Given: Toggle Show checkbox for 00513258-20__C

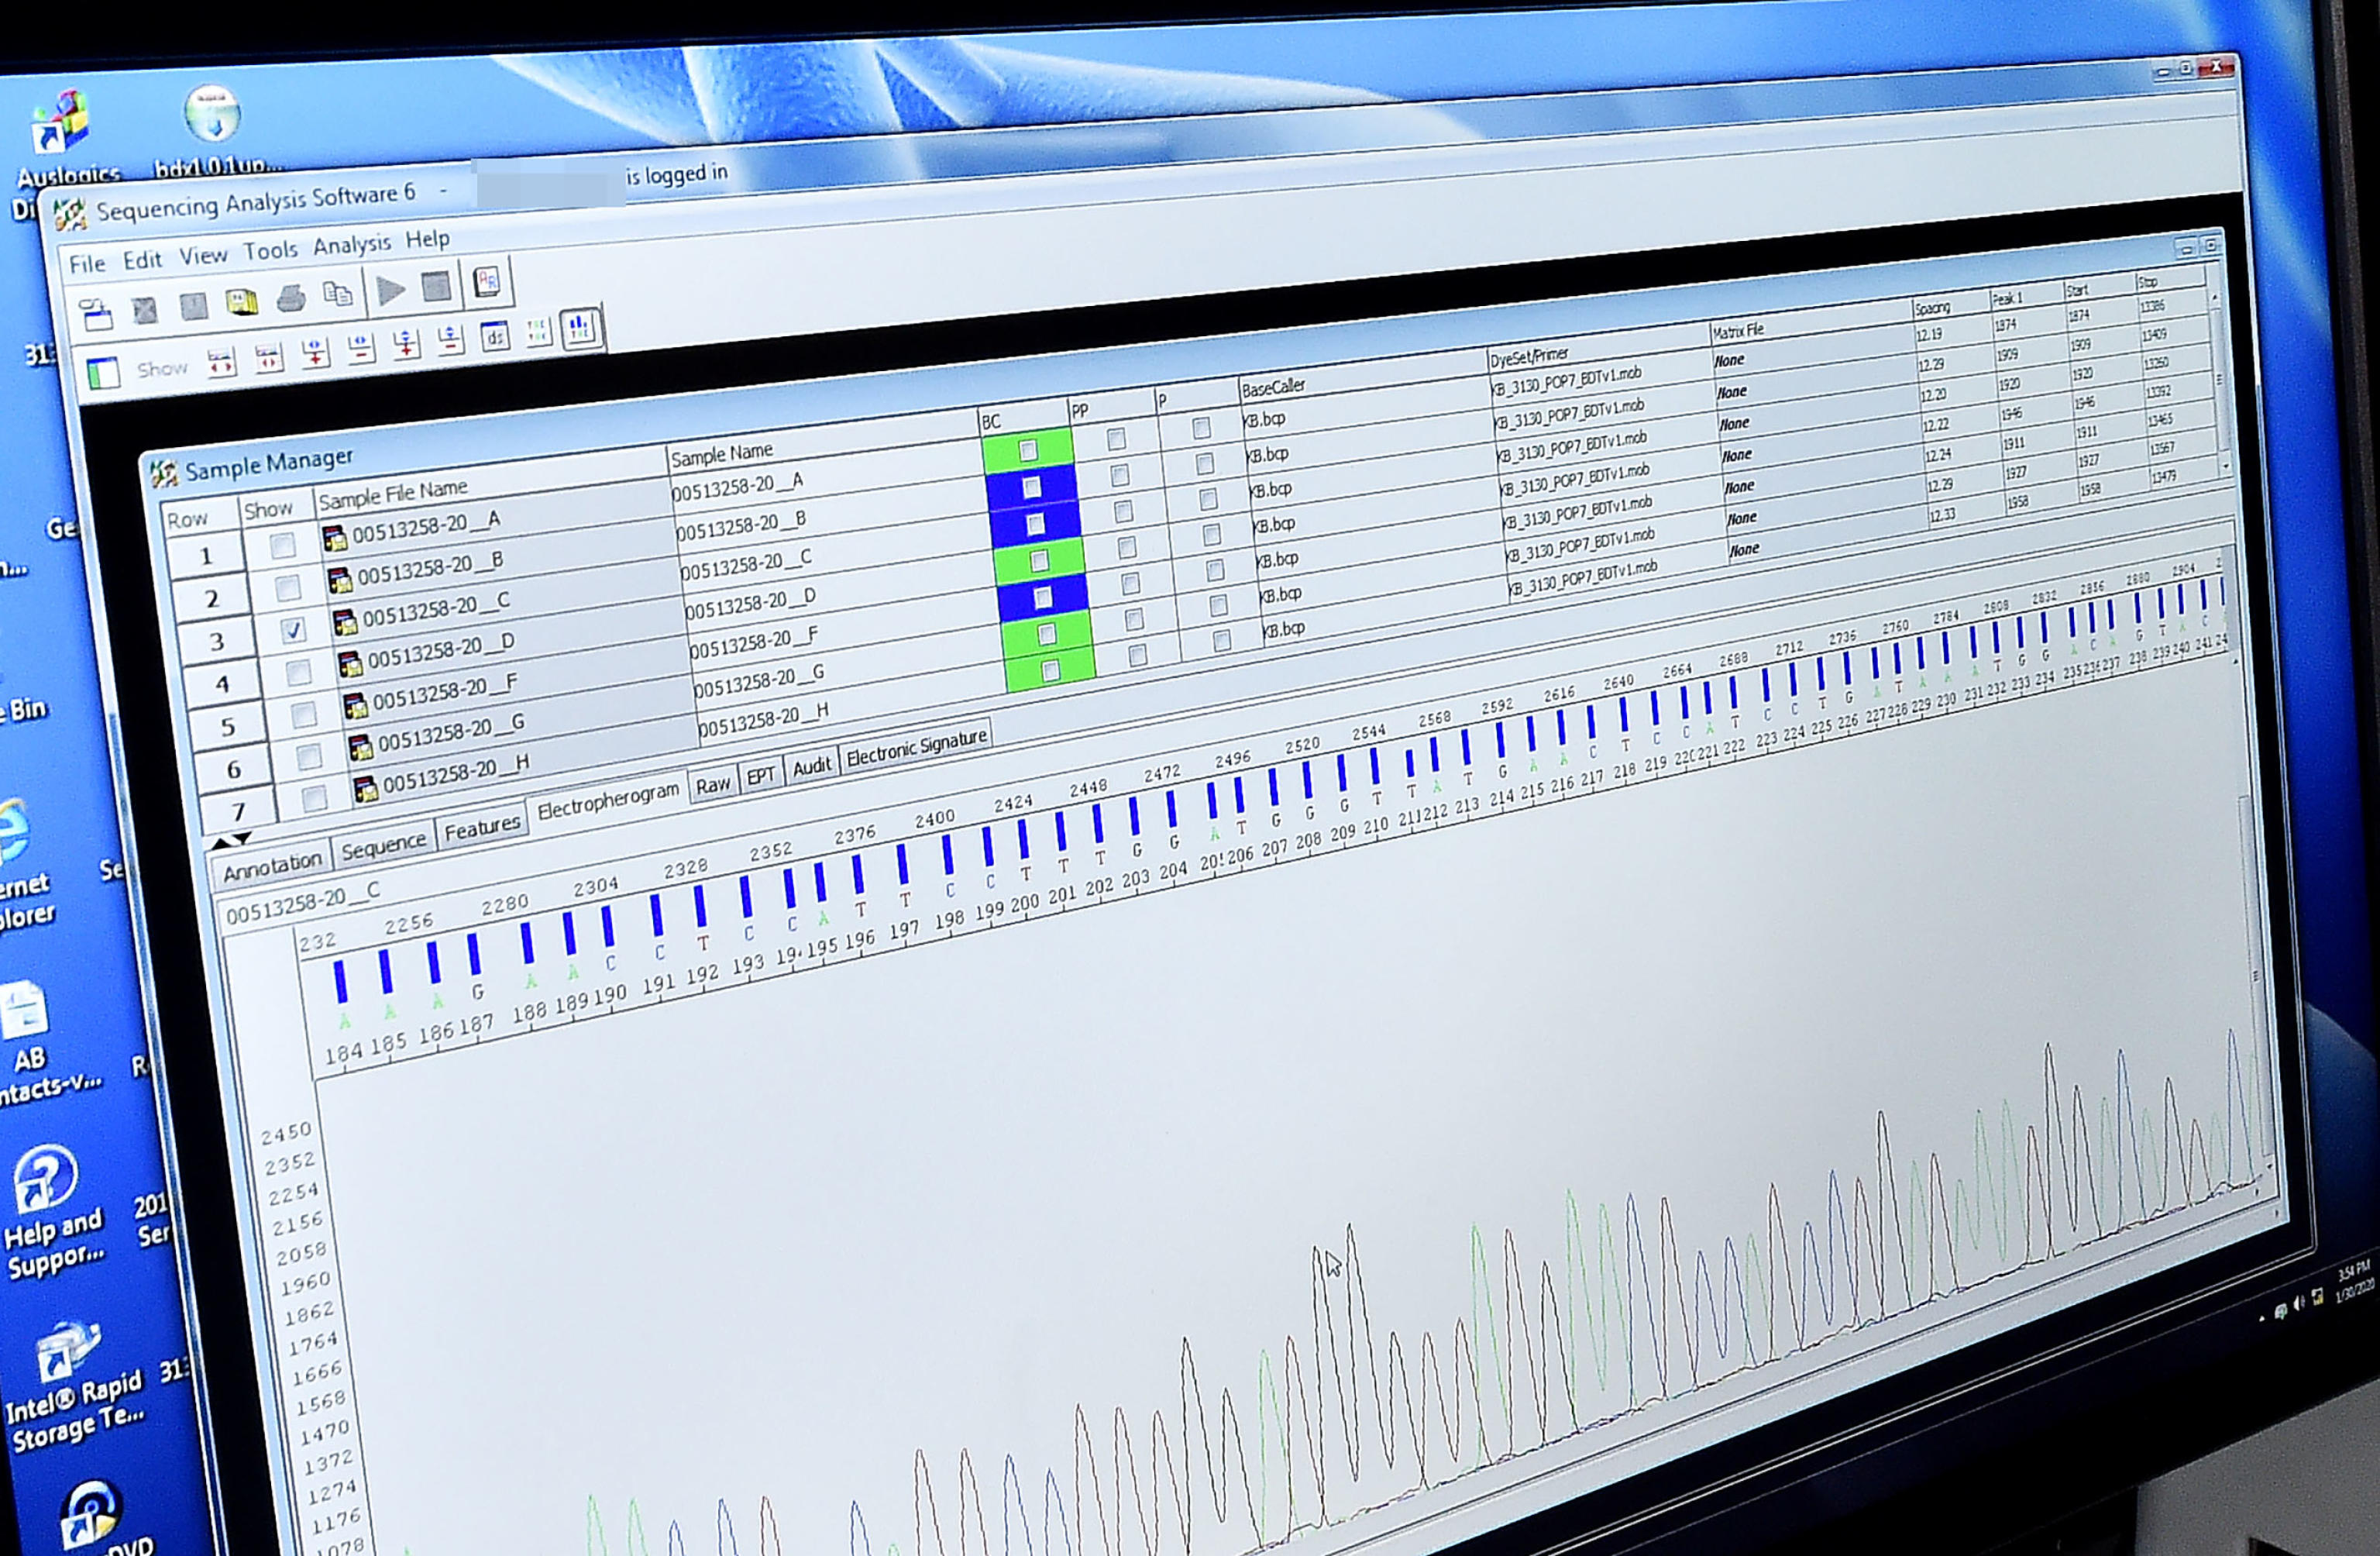Looking at the screenshot, I should [292, 630].
